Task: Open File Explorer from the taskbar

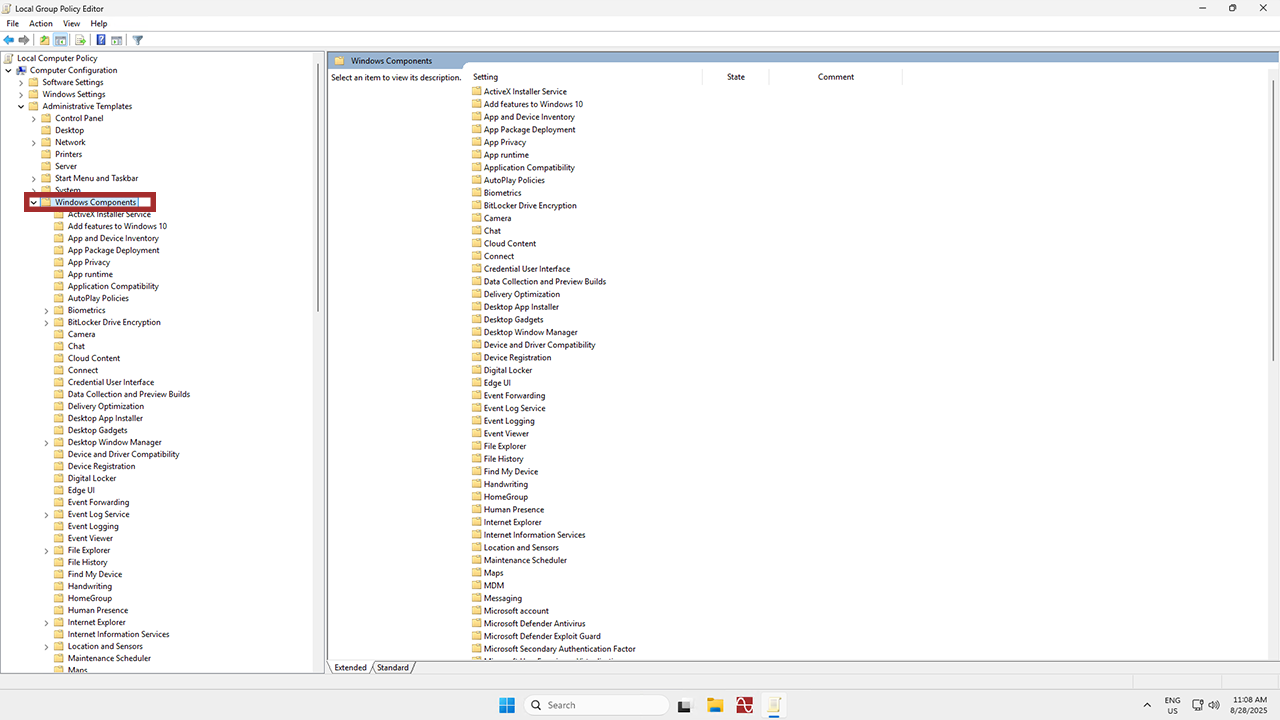Action: coord(714,705)
